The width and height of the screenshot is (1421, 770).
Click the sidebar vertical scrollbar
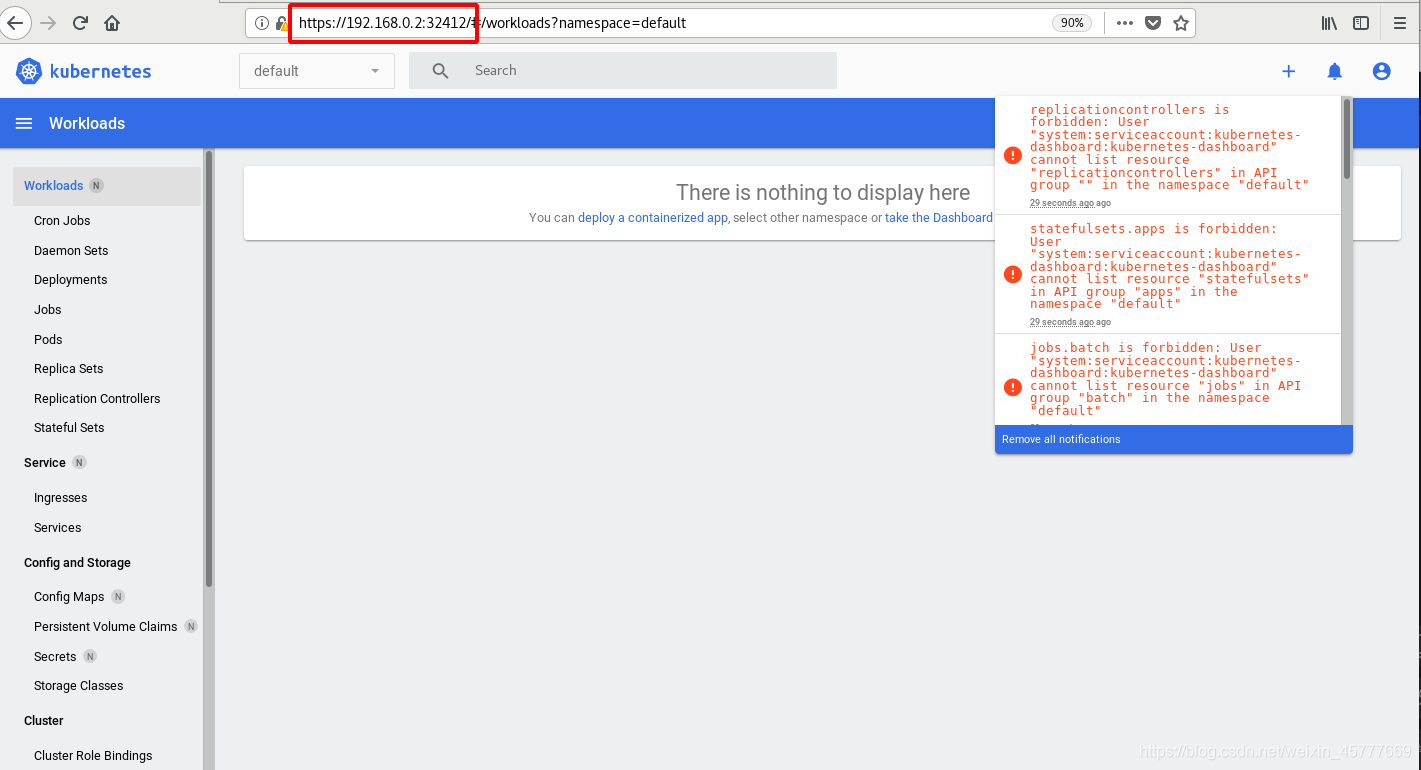pos(209,368)
